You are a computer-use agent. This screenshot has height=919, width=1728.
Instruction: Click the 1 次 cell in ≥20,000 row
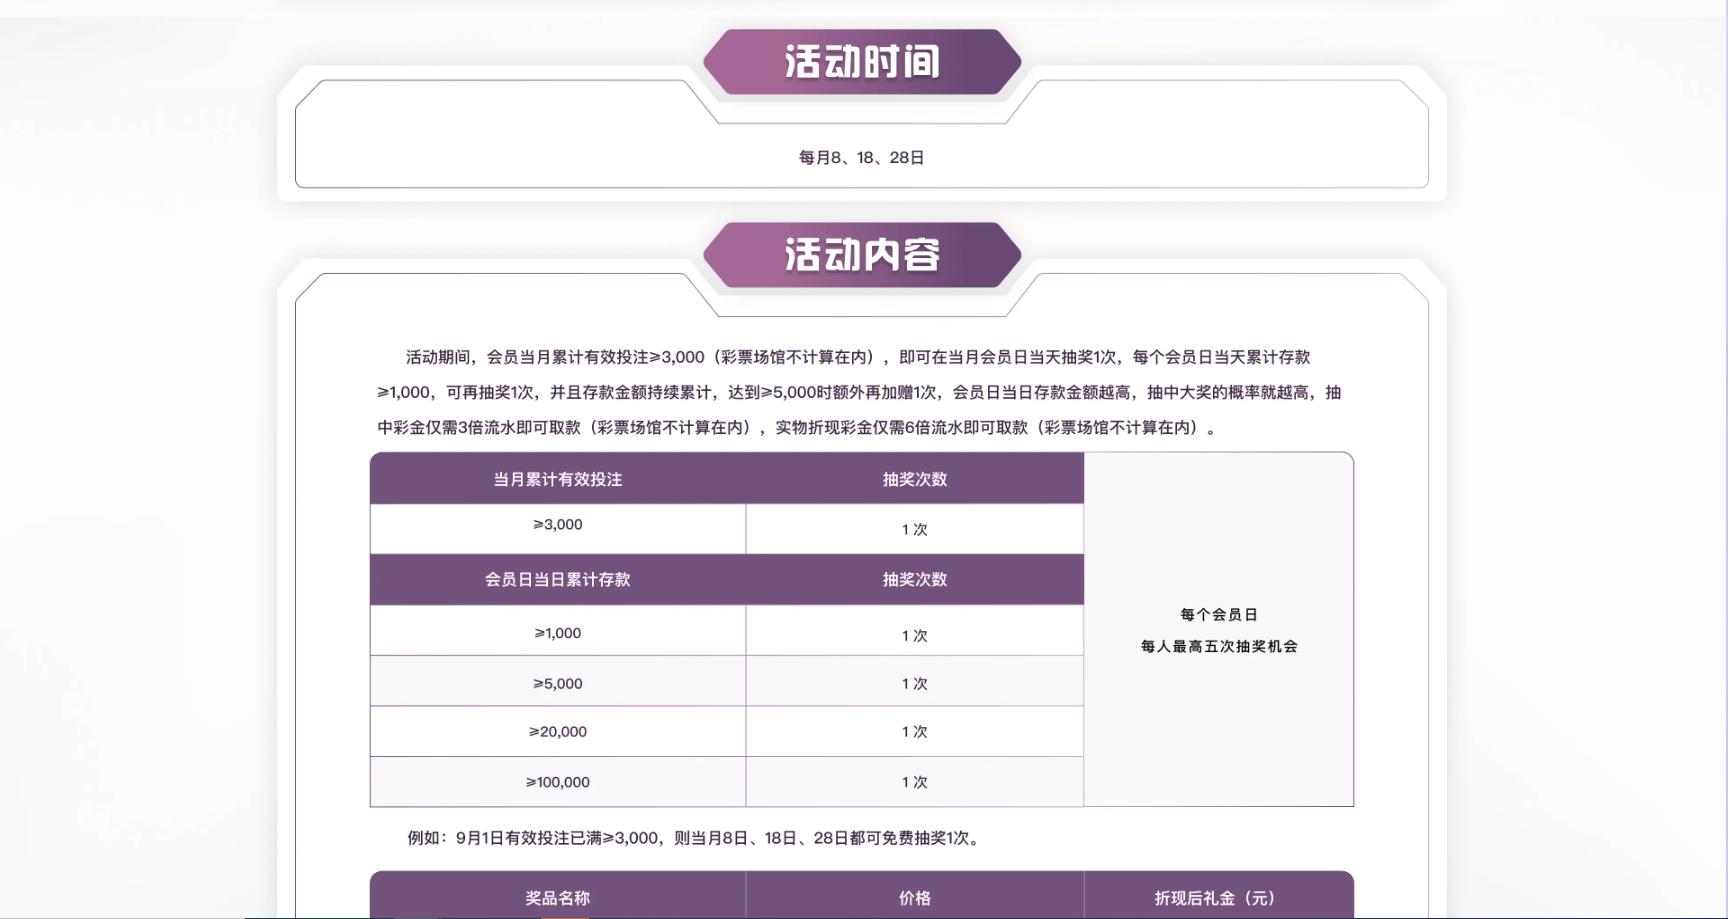tap(914, 732)
